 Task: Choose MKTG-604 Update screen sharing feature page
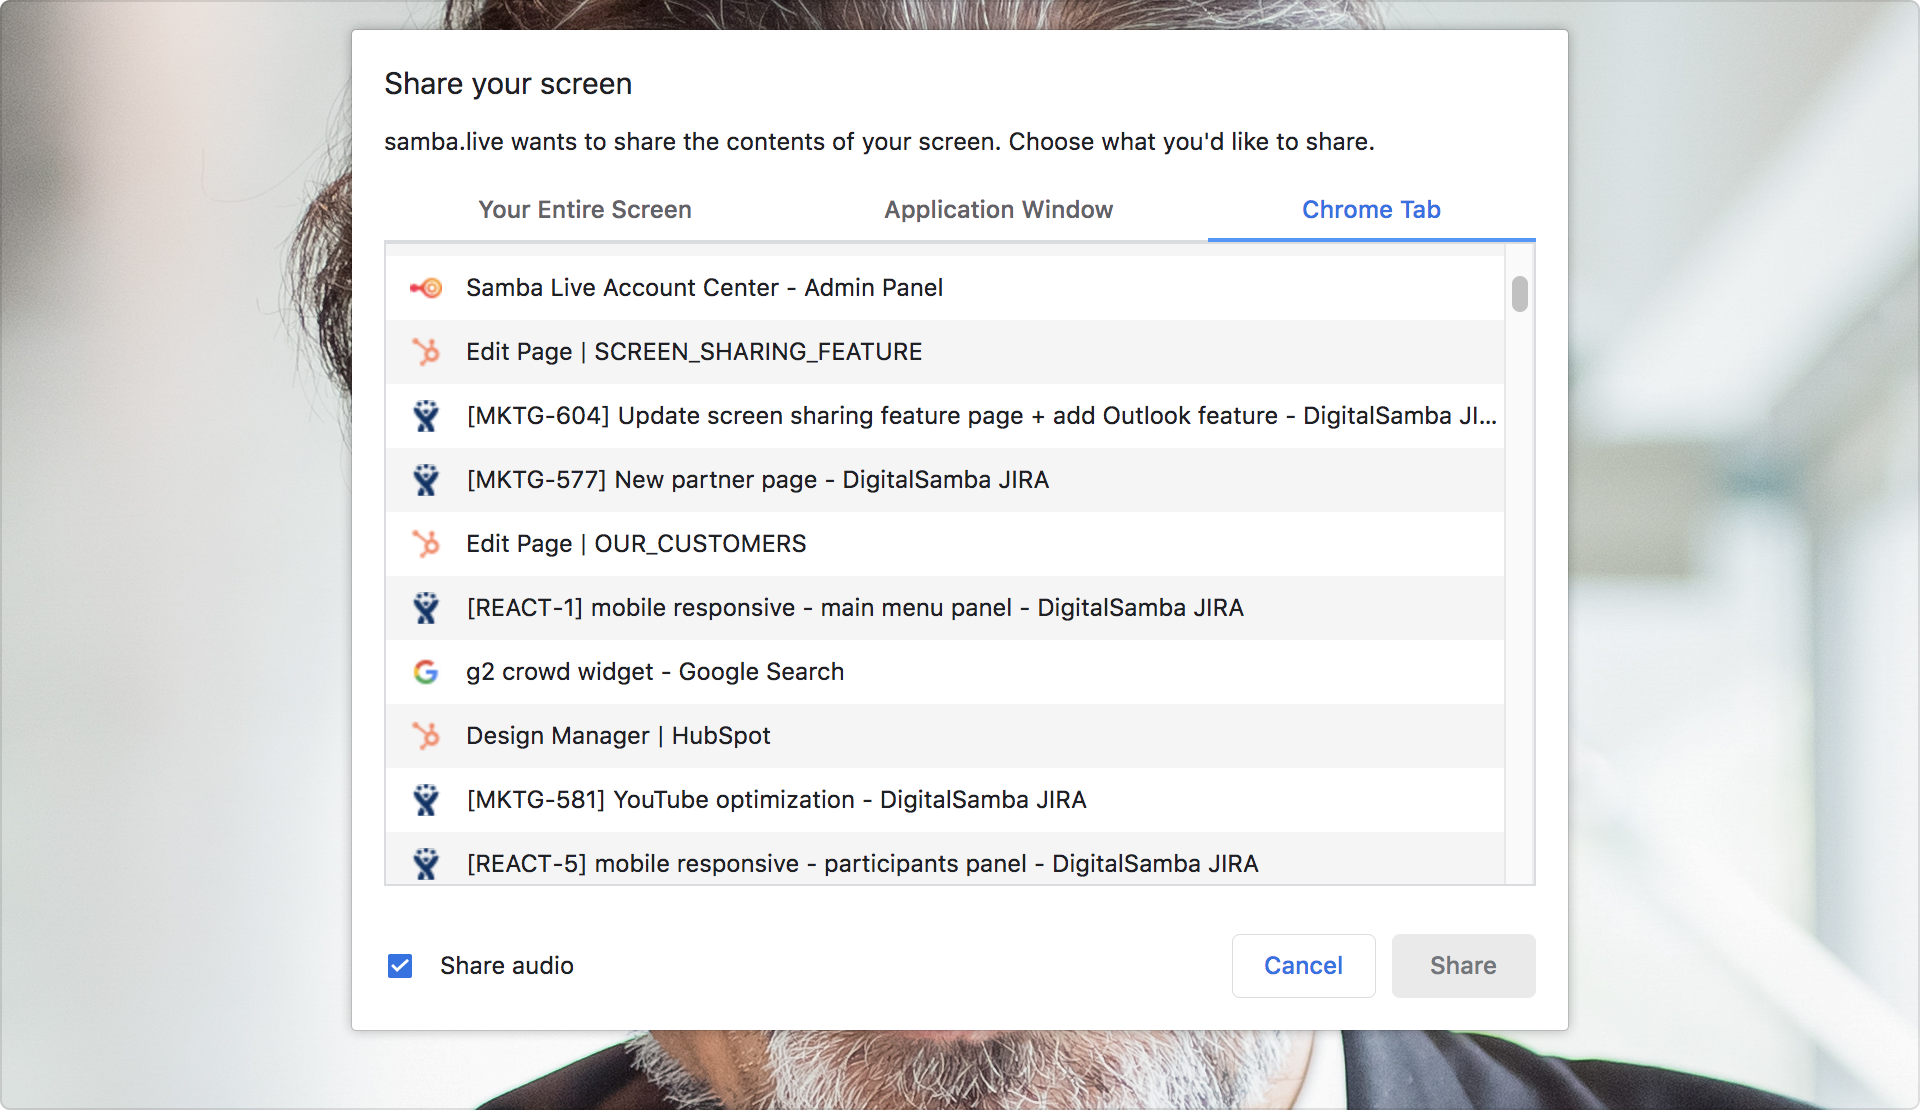(945, 416)
